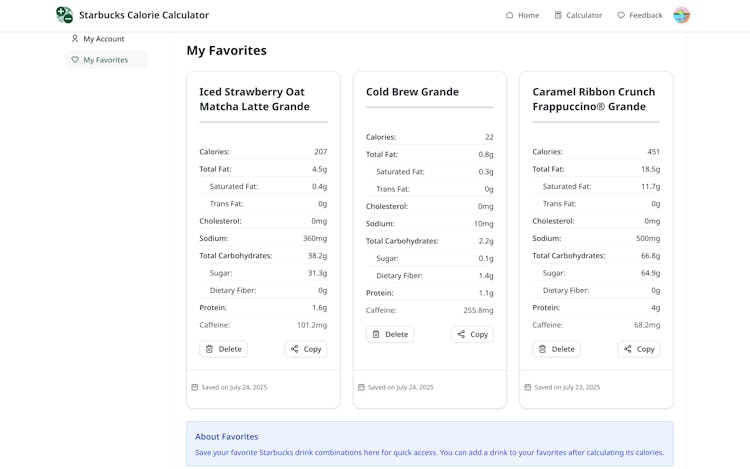
Task: Click the house icon in top navigation
Action: (x=509, y=15)
